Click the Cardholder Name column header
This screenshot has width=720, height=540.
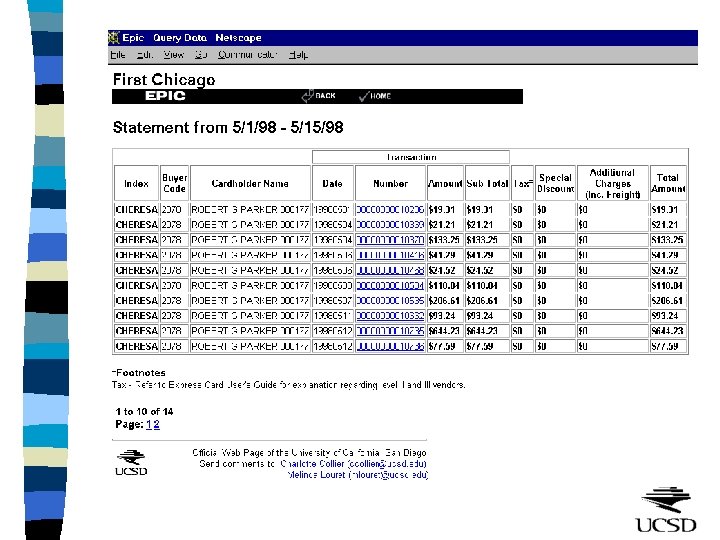(x=250, y=183)
